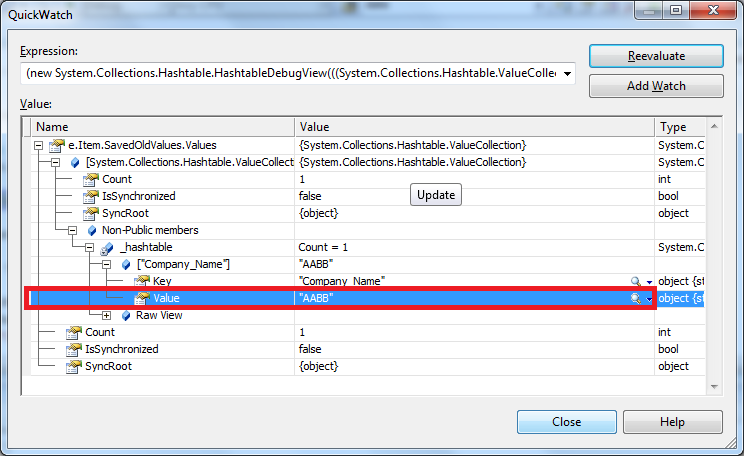Collapse the System.Collections.Hashtable.ValueCollection child node
Viewport: 744px width, 456px height.
pos(56,163)
